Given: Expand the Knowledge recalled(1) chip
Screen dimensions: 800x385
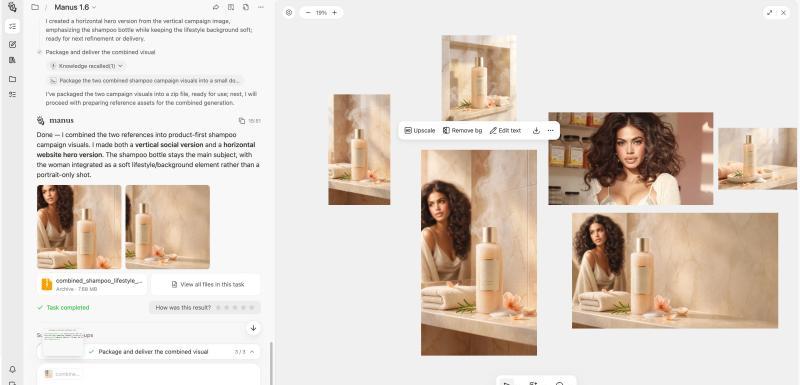Looking at the screenshot, I should coord(87,66).
